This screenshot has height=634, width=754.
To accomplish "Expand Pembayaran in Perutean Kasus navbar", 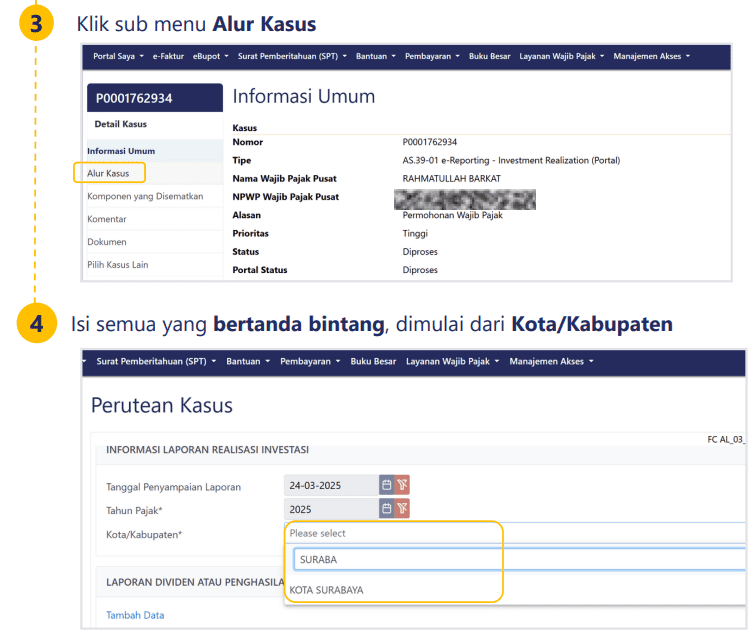I will pos(310,361).
